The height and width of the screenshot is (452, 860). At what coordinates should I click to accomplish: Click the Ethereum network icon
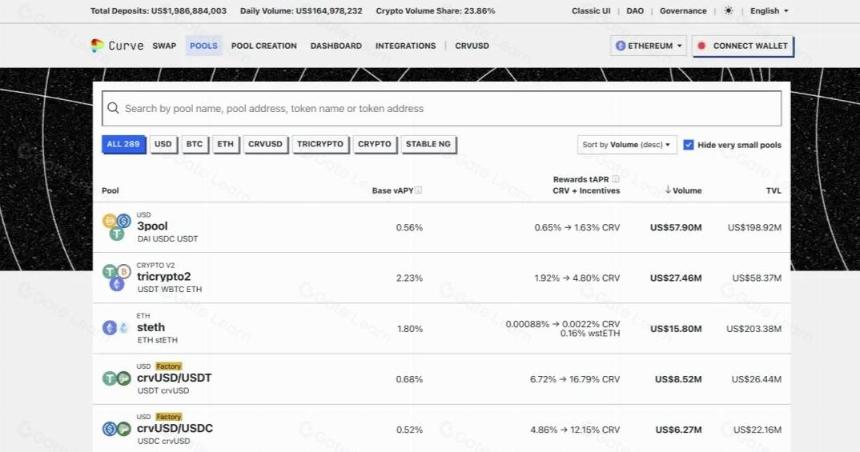click(x=621, y=46)
